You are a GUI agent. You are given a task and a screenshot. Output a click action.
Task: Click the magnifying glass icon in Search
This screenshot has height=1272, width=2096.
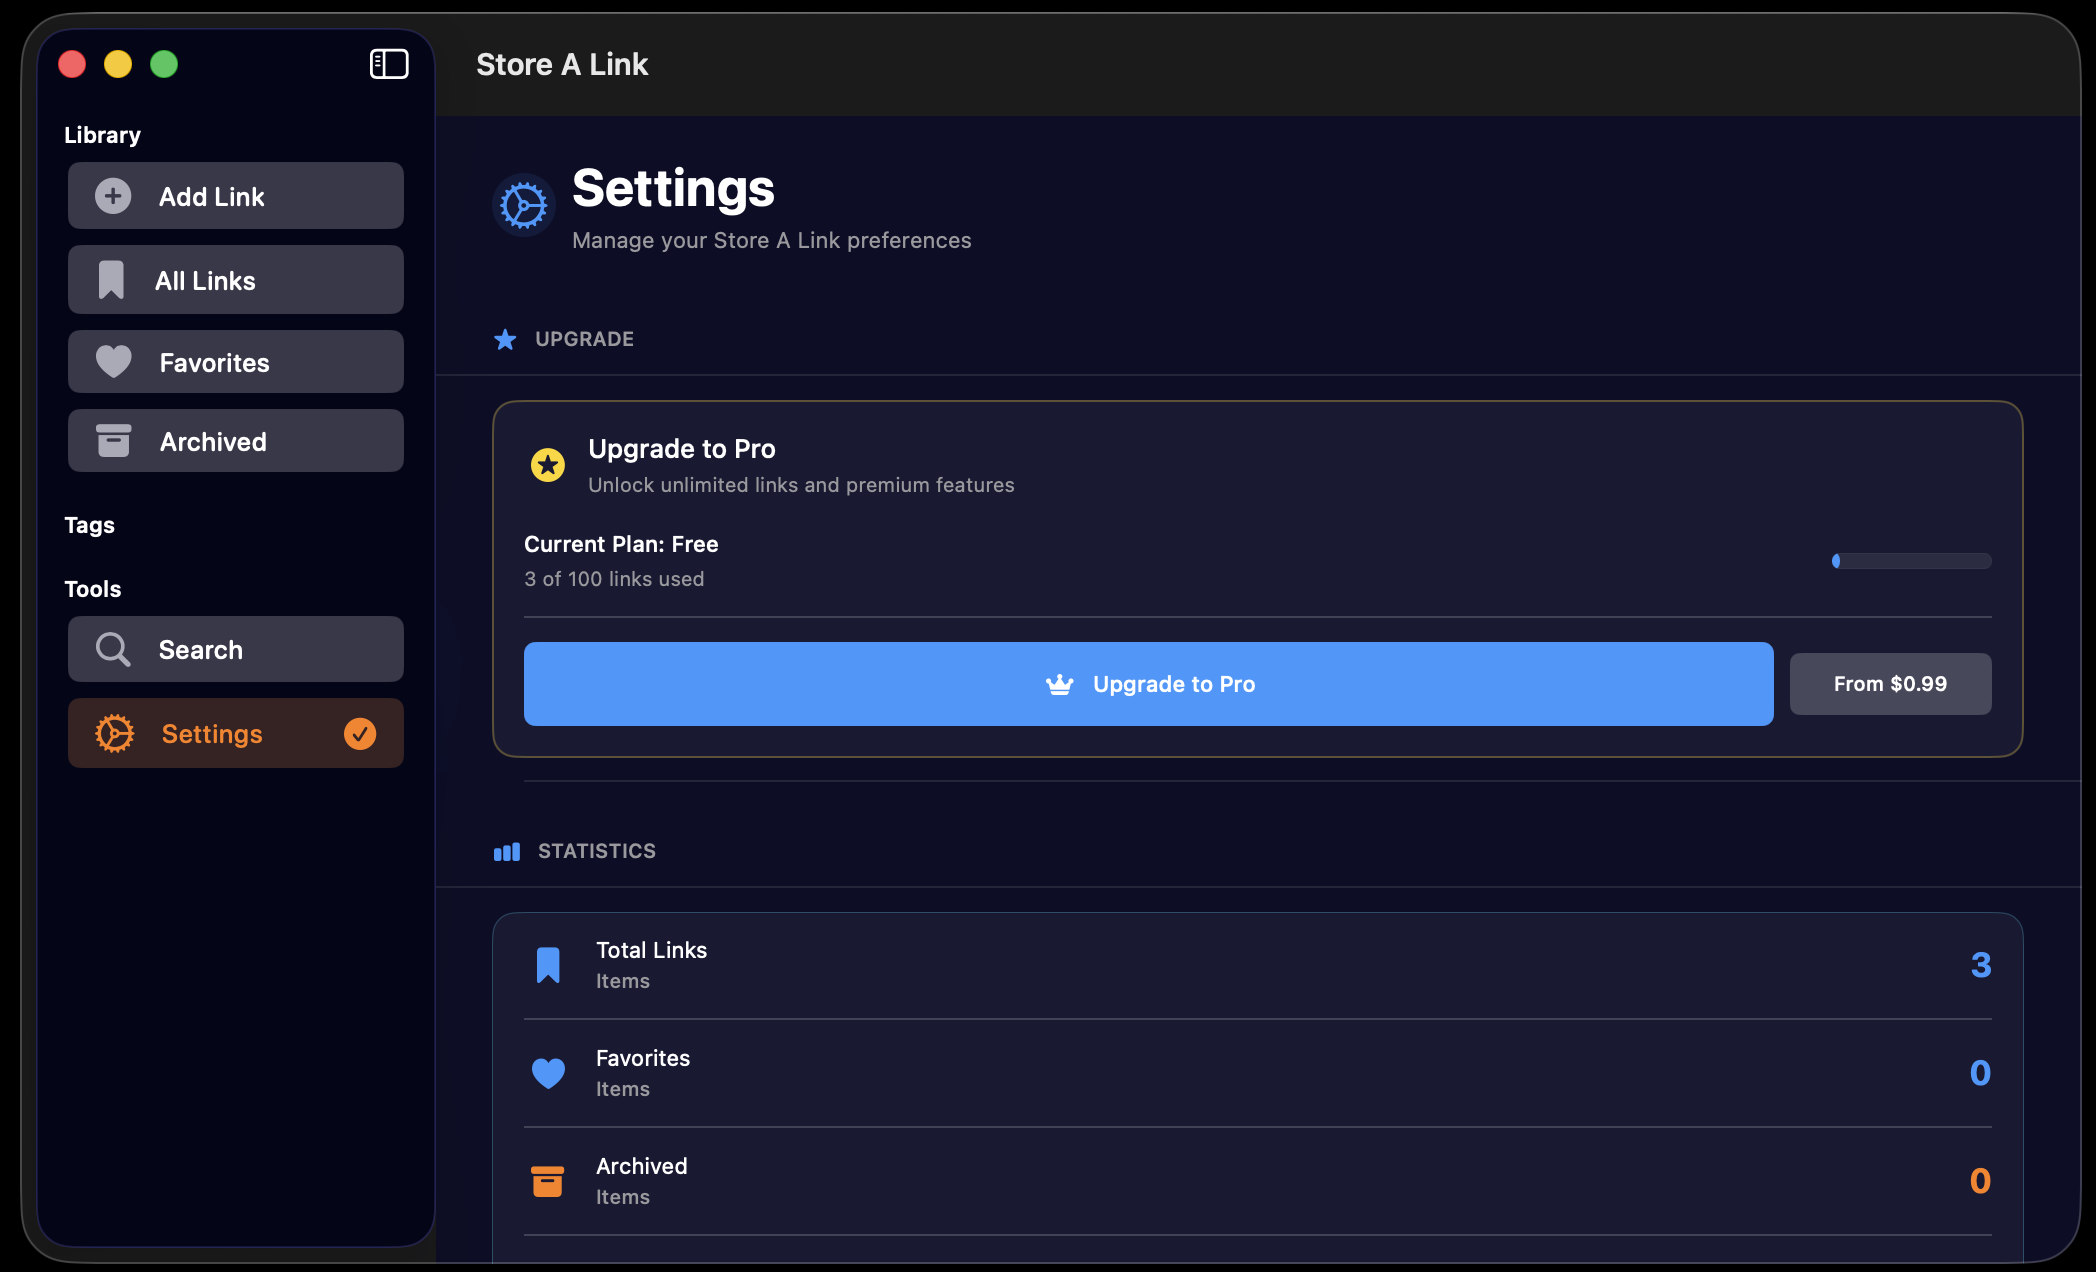tap(113, 649)
